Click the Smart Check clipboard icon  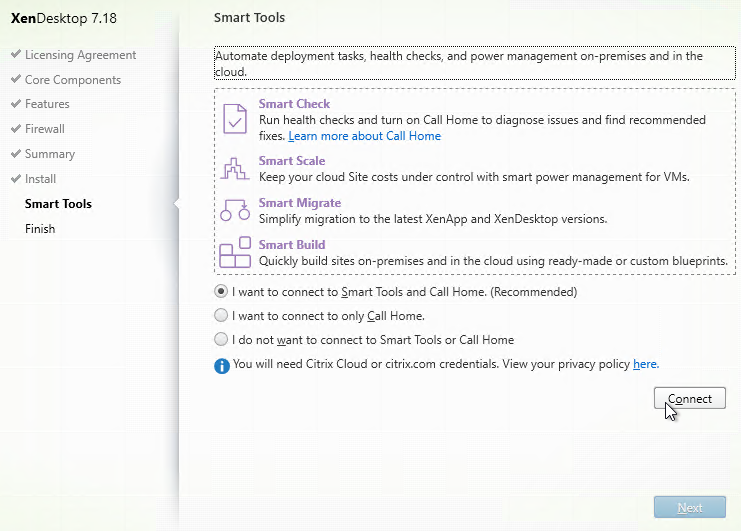(x=235, y=119)
